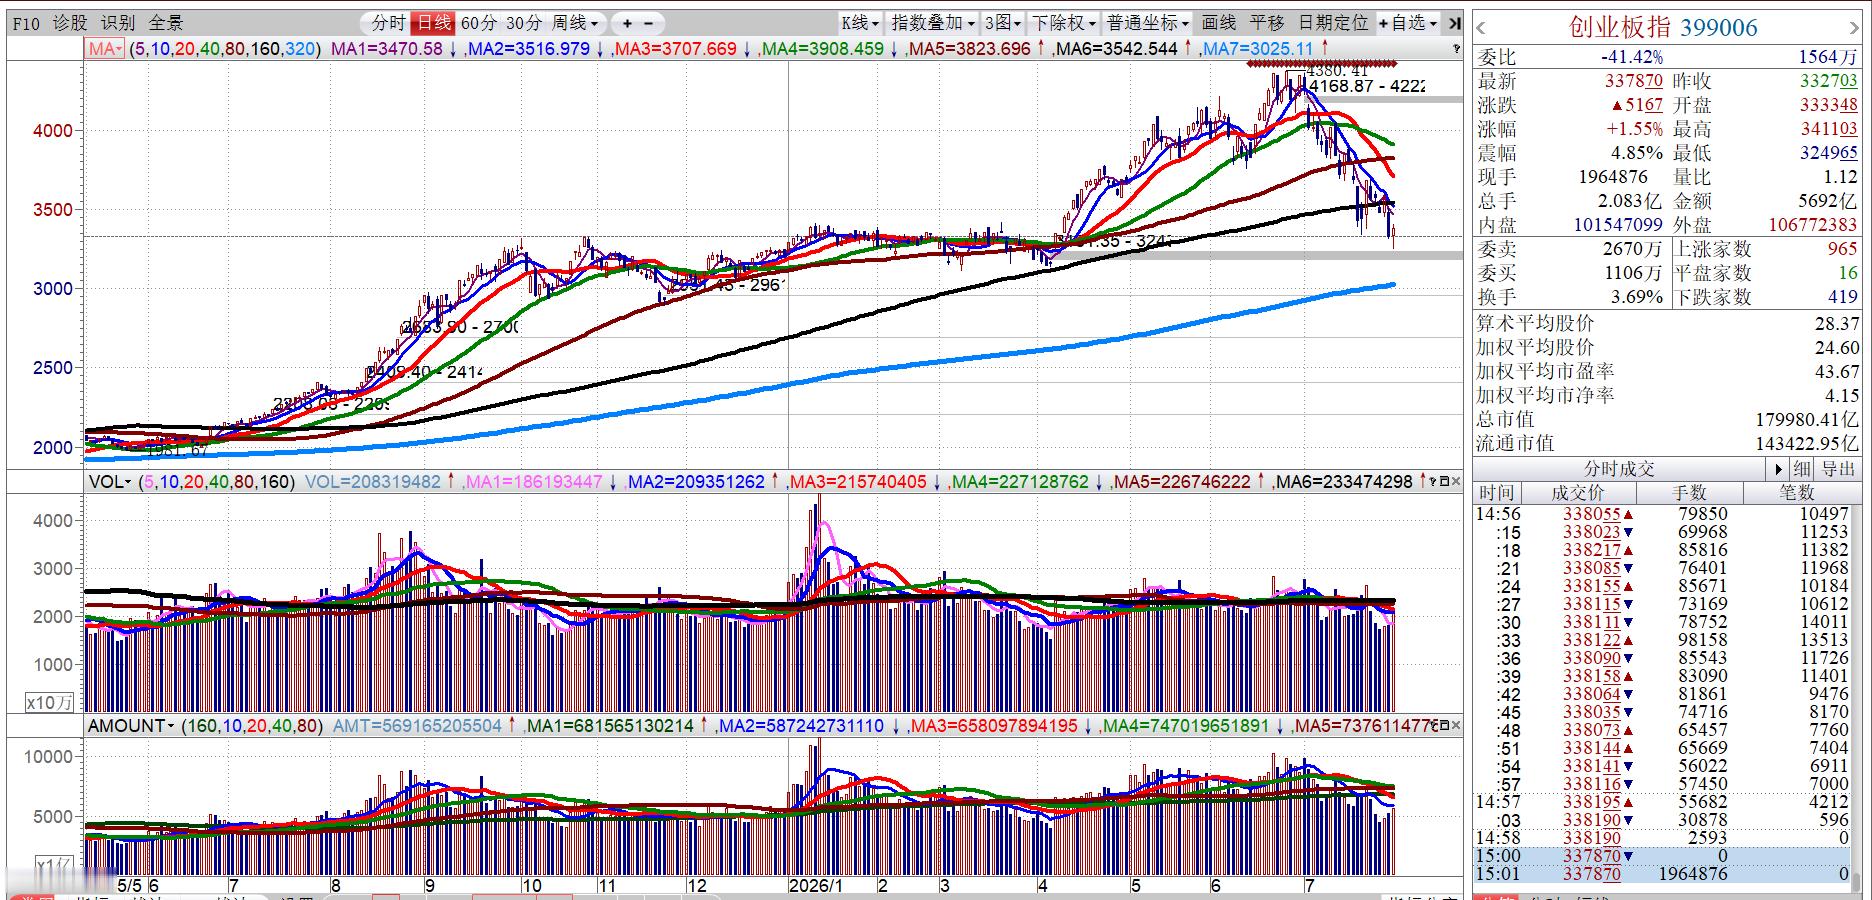The image size is (1872, 900).
Task: Close the AMOUNT indicator panel
Action: (1456, 725)
